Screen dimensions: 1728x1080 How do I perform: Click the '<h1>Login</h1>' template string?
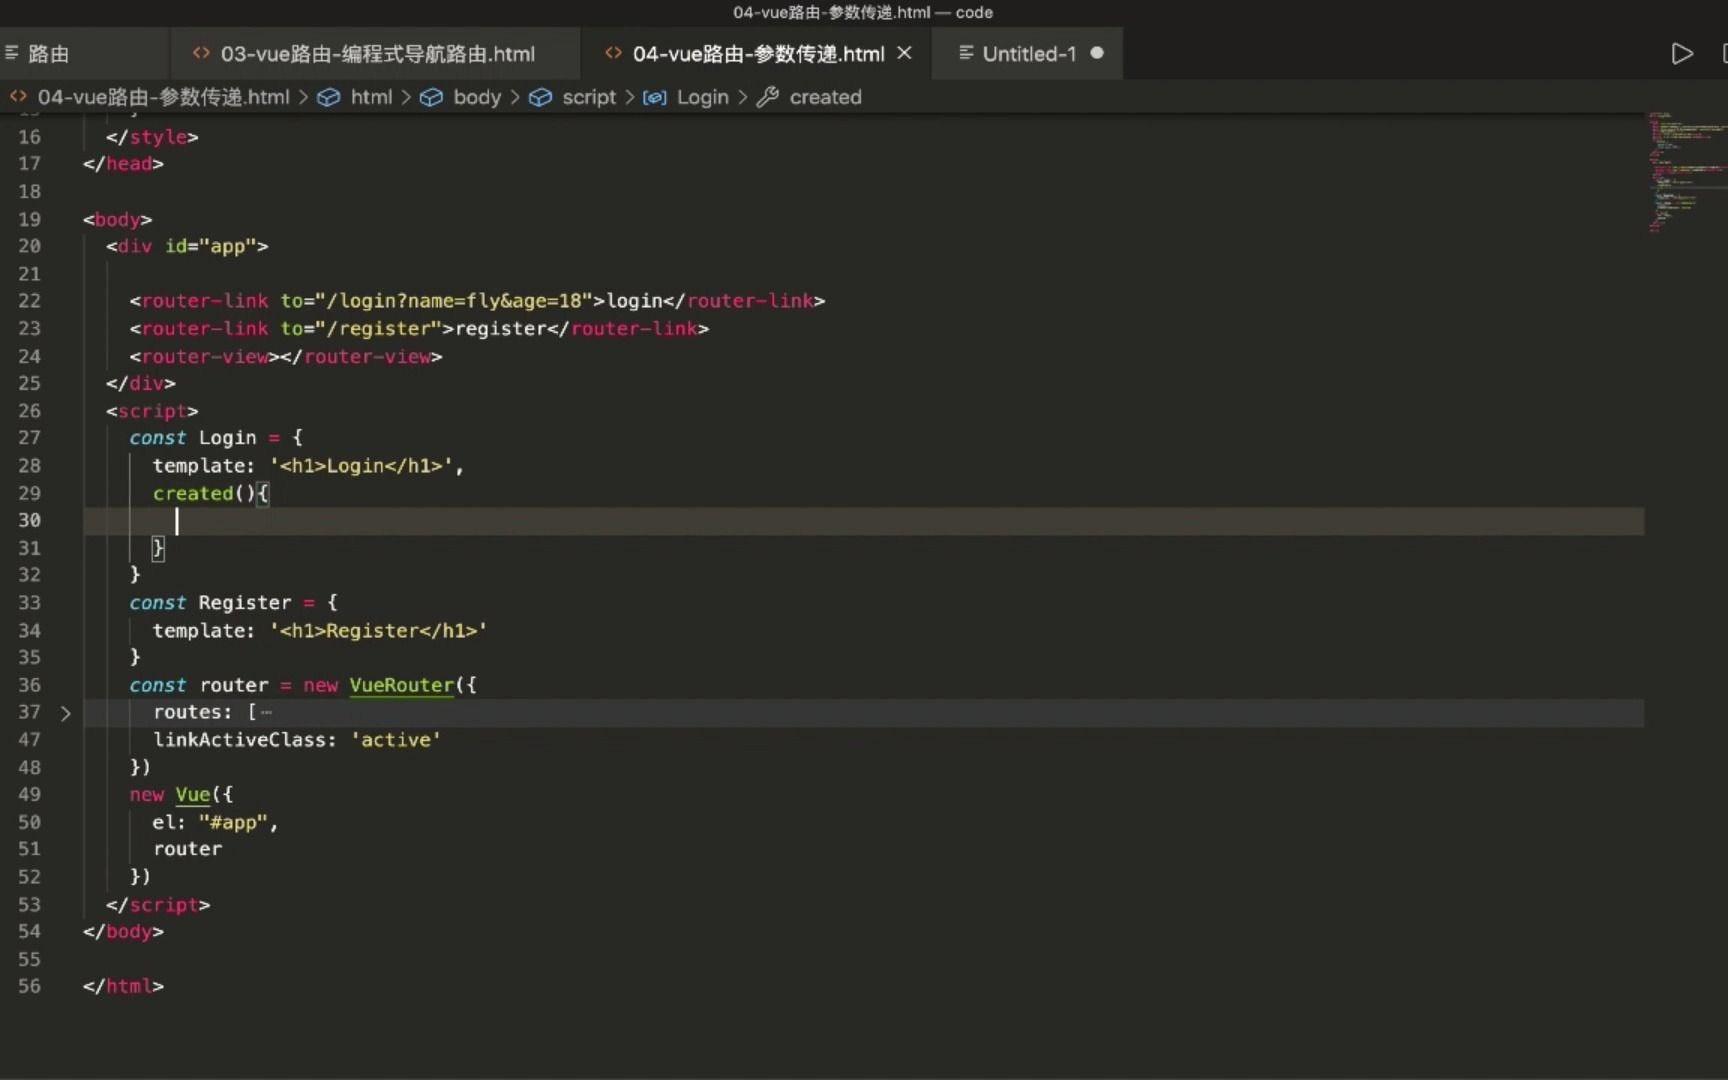360,466
